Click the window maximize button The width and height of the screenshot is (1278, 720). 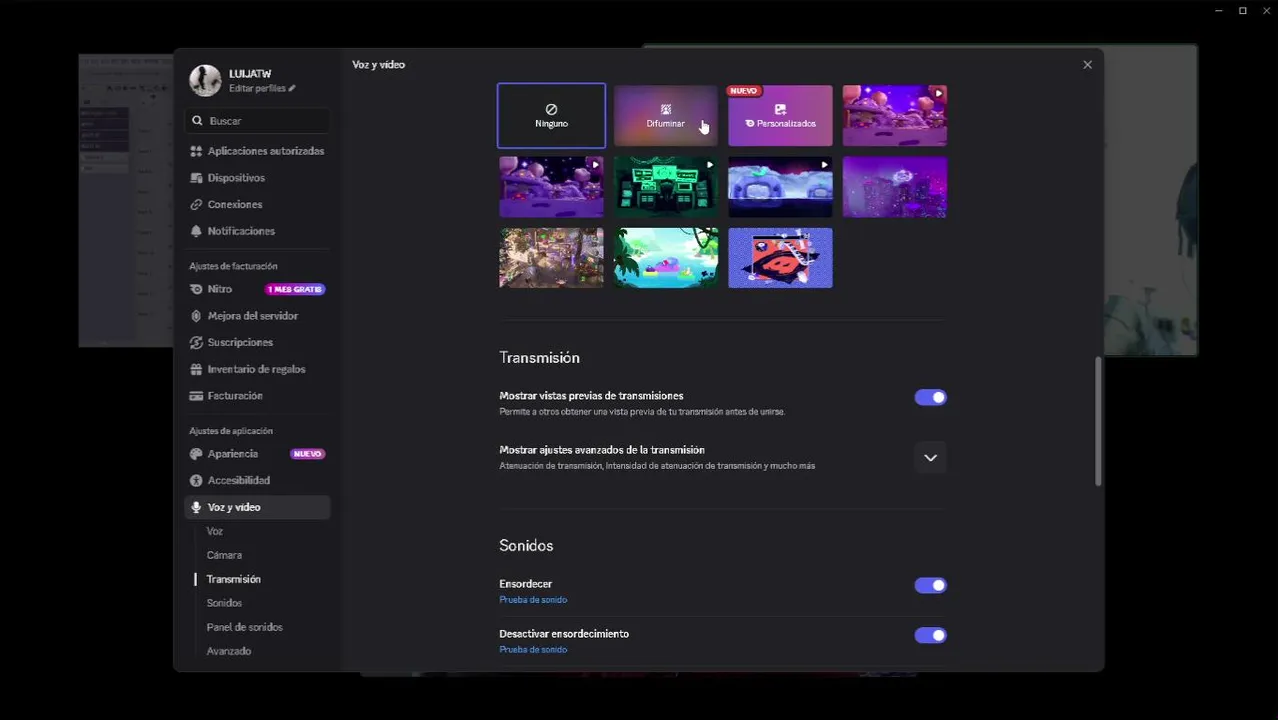[x=1243, y=11]
